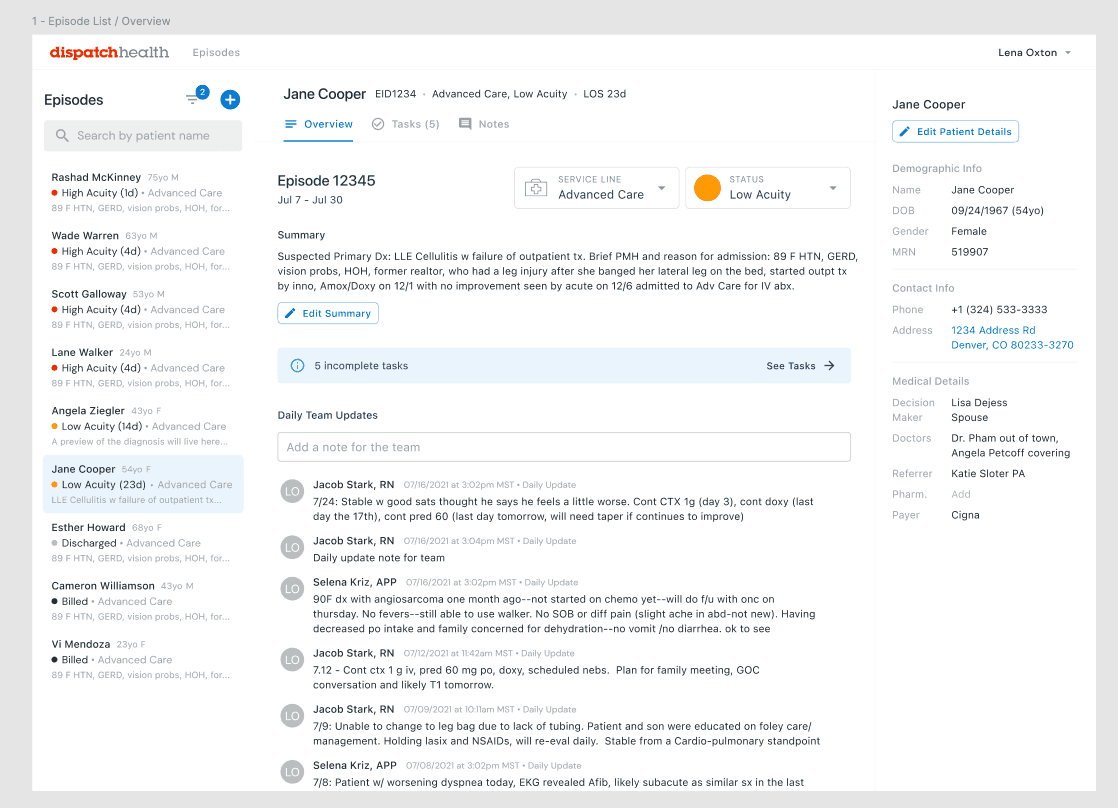Click the search magnifier icon
Viewport: 1118px width, 808px height.
62,135
